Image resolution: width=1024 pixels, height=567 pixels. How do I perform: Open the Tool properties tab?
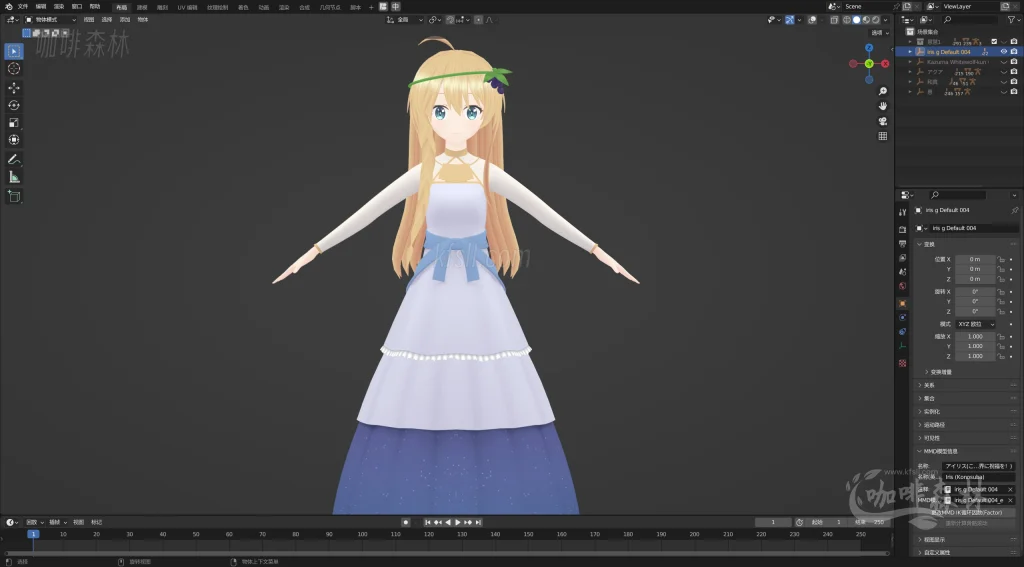903,213
